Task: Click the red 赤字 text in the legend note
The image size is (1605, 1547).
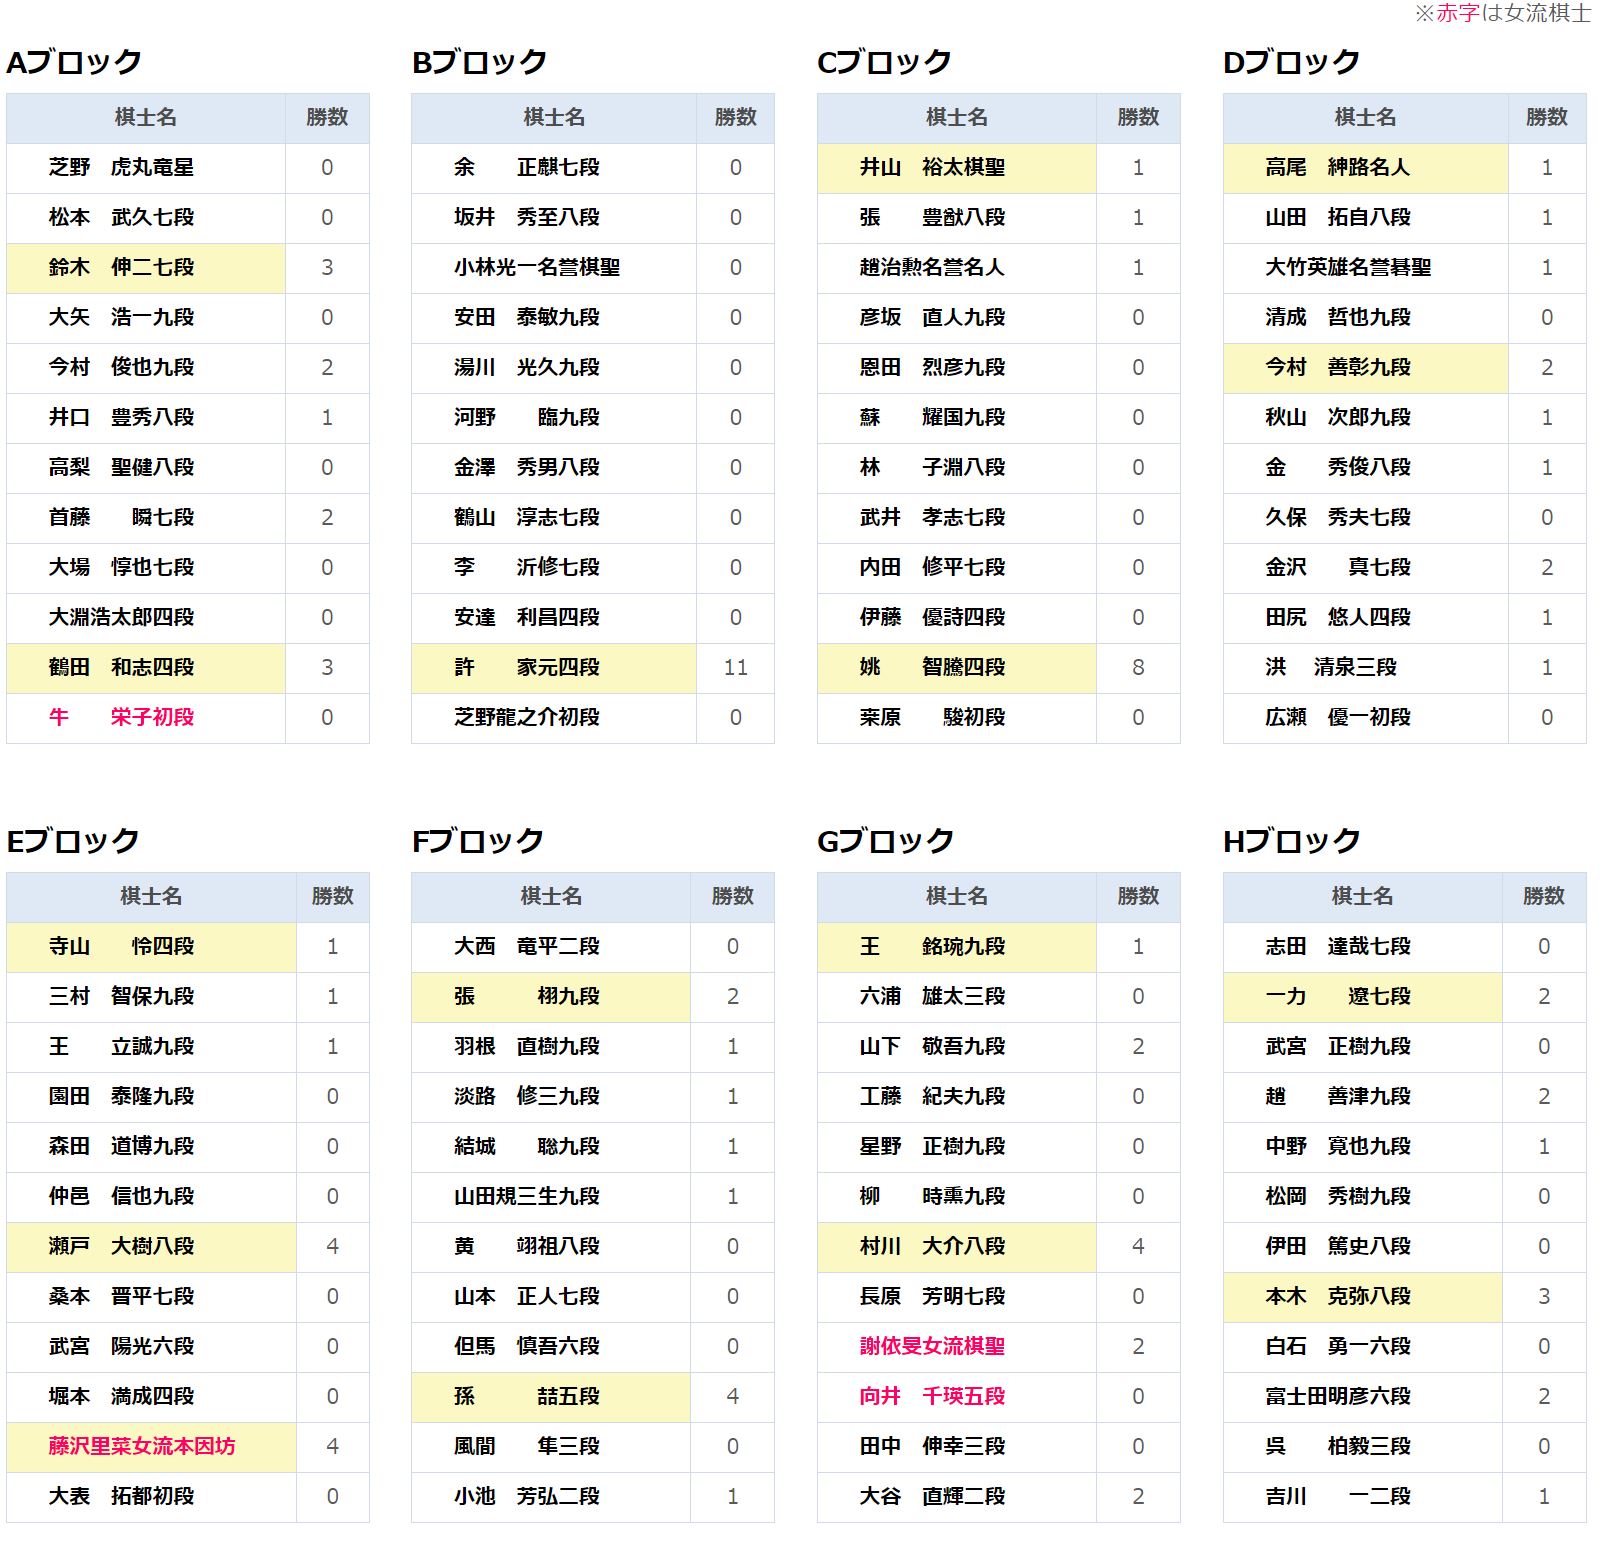Action: (1457, 13)
